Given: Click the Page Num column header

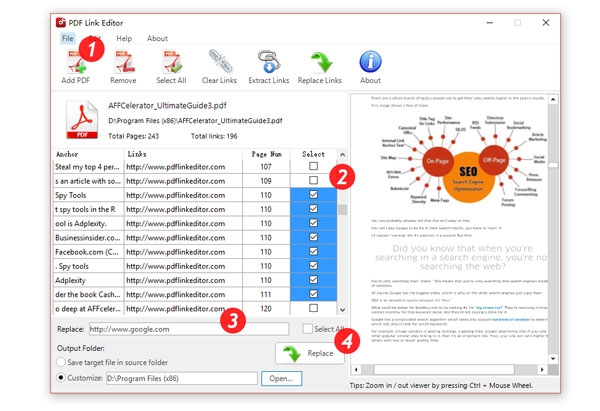Looking at the screenshot, I should pyautogui.click(x=266, y=154).
